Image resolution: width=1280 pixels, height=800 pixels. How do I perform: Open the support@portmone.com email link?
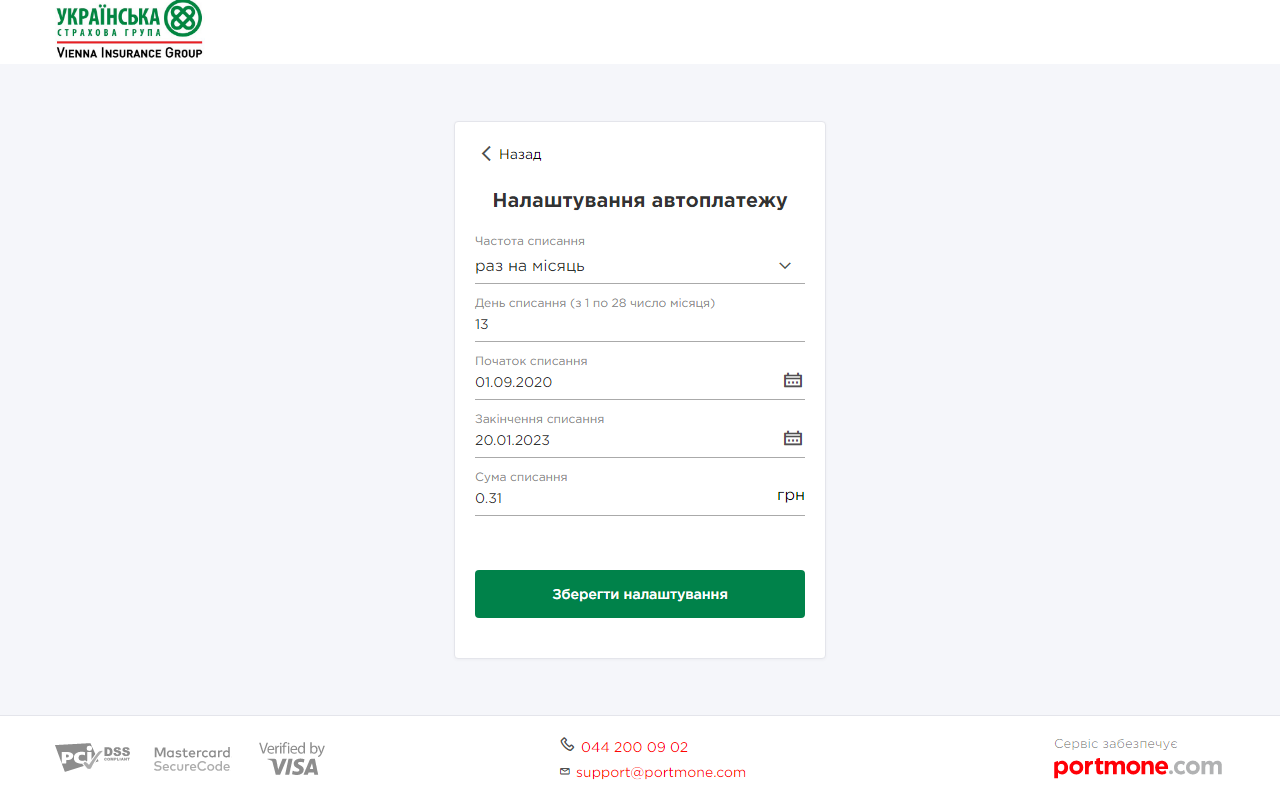[x=660, y=772]
